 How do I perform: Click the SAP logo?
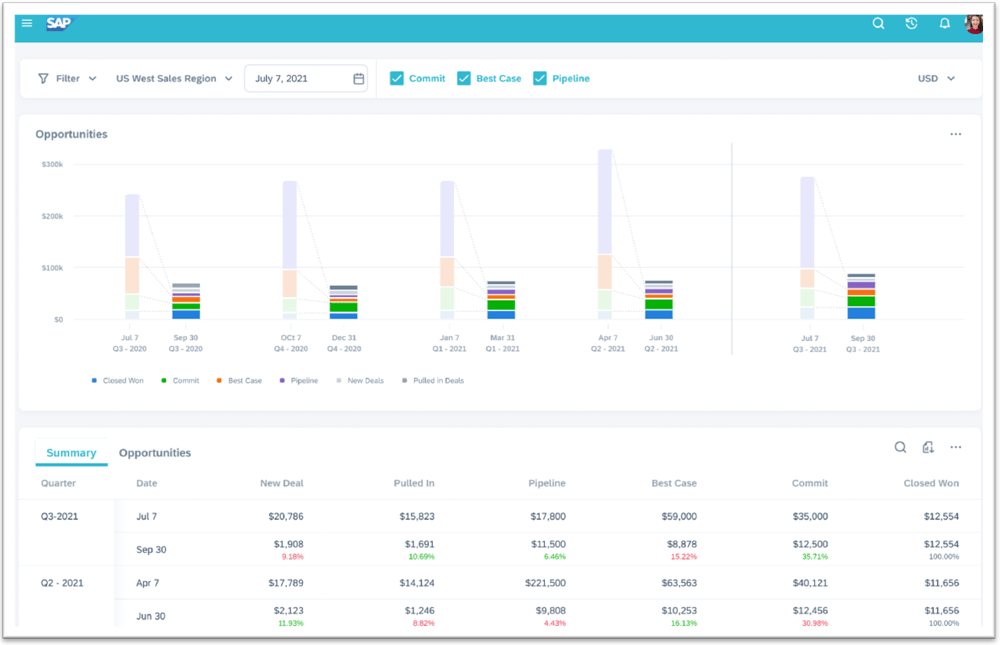pyautogui.click(x=59, y=23)
